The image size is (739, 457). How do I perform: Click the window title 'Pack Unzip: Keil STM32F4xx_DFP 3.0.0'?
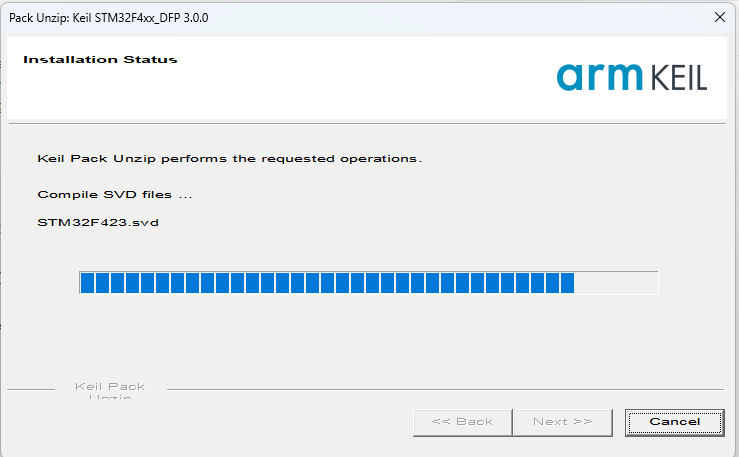[109, 18]
